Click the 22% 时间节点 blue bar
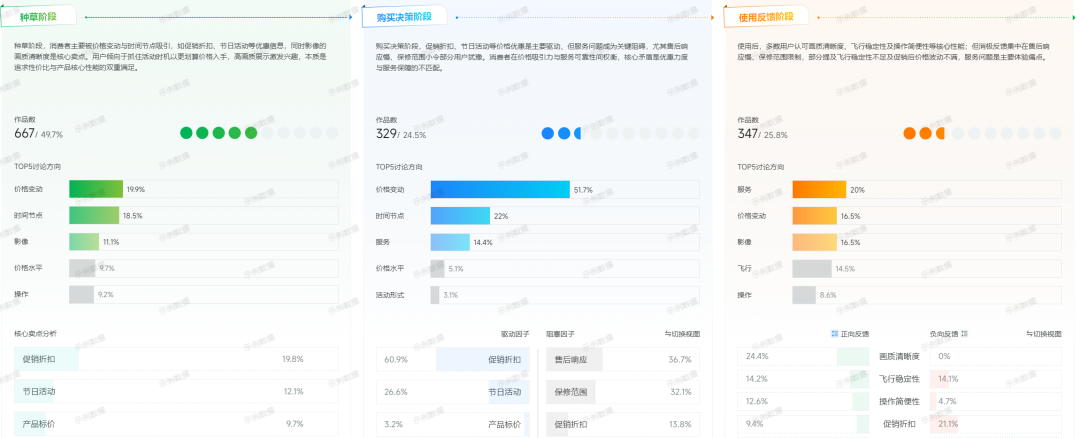This screenshot has width=1080, height=438. (460, 216)
